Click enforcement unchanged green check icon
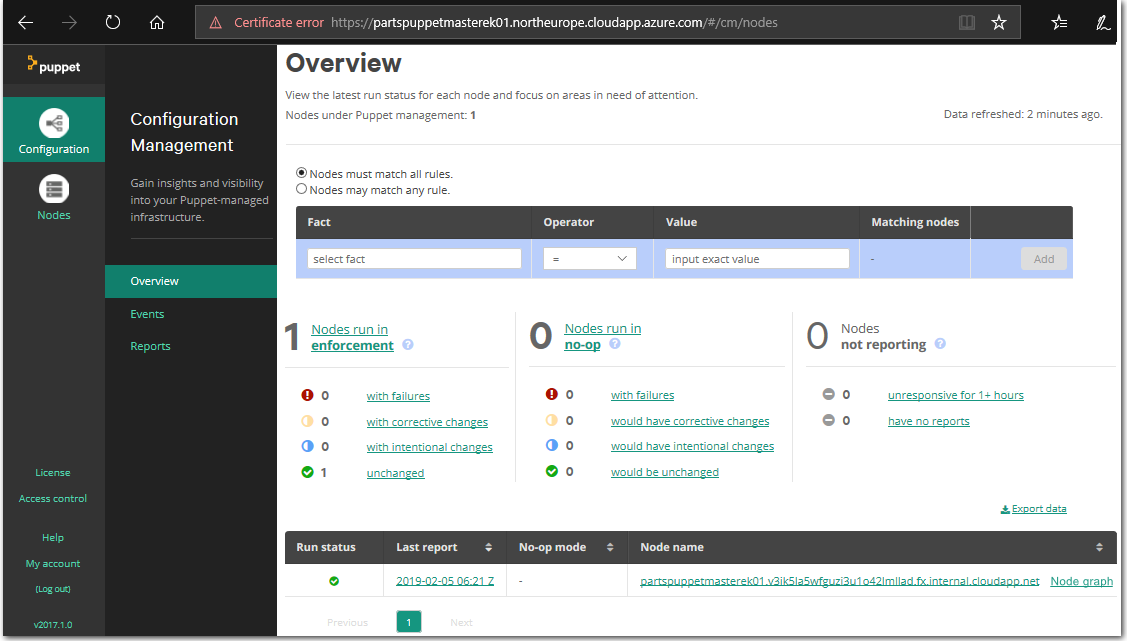 (x=308, y=472)
